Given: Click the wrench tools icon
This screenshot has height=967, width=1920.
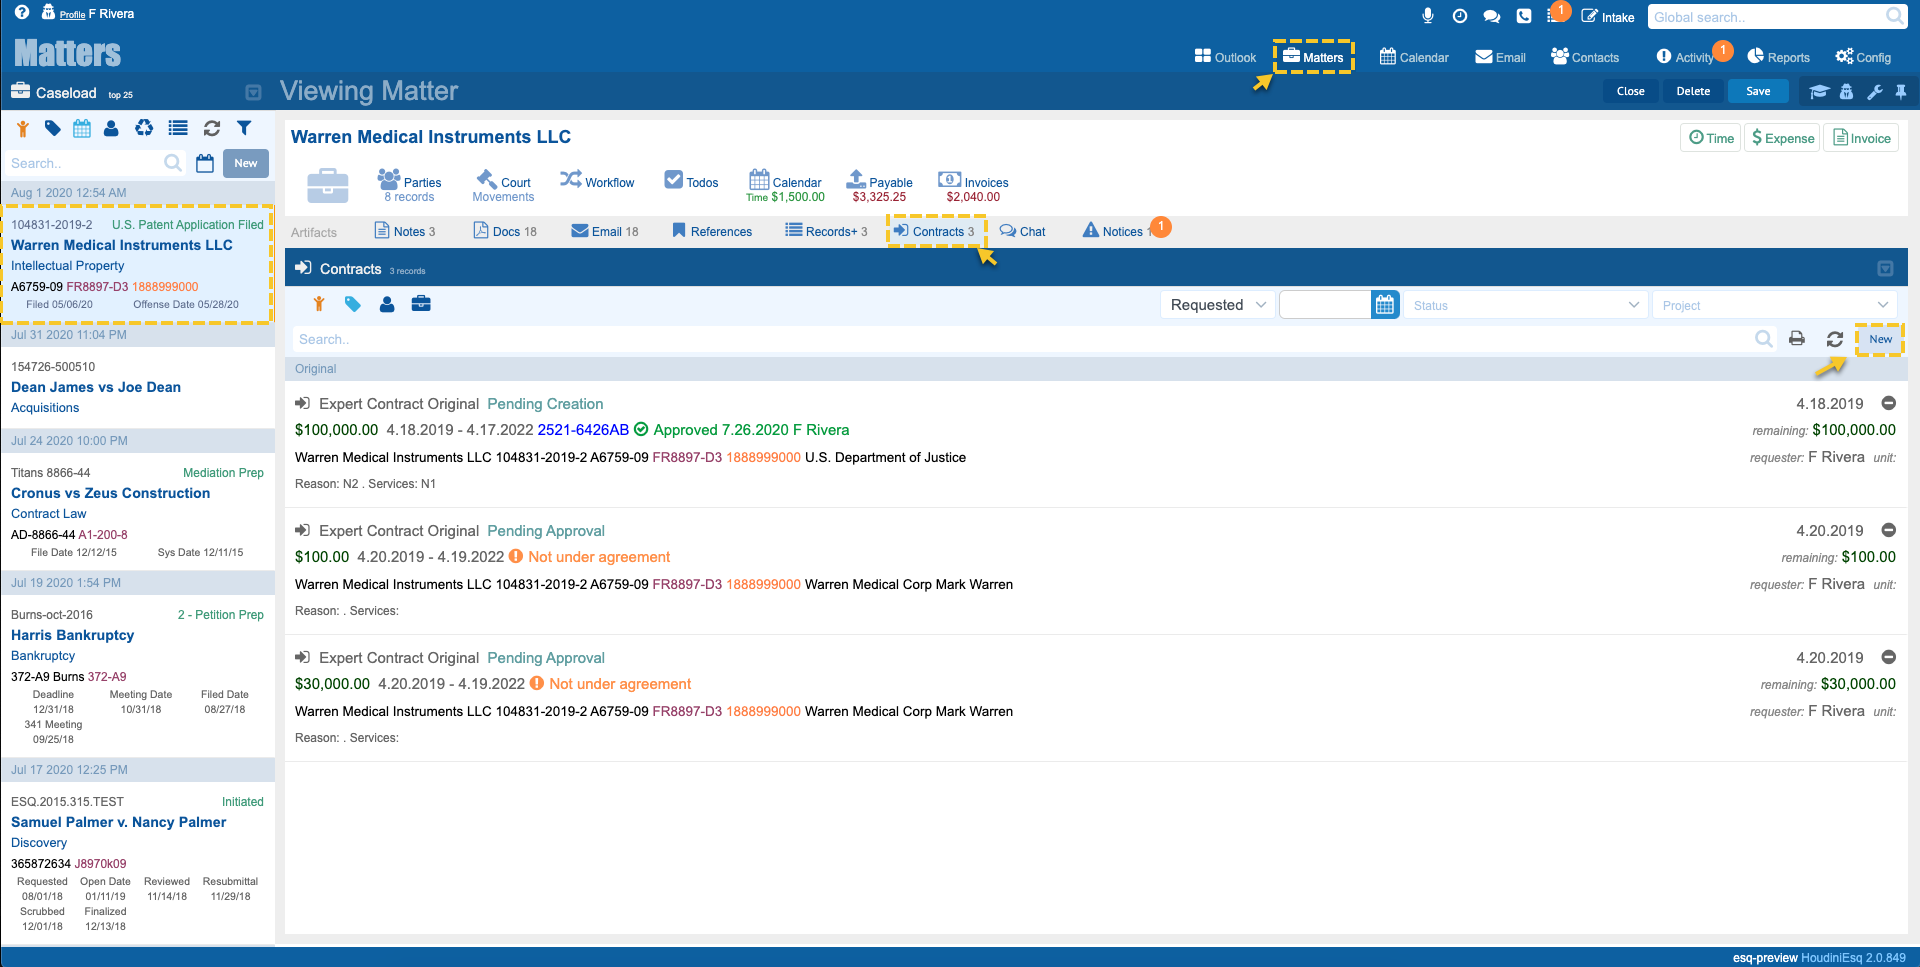Looking at the screenshot, I should [1875, 91].
